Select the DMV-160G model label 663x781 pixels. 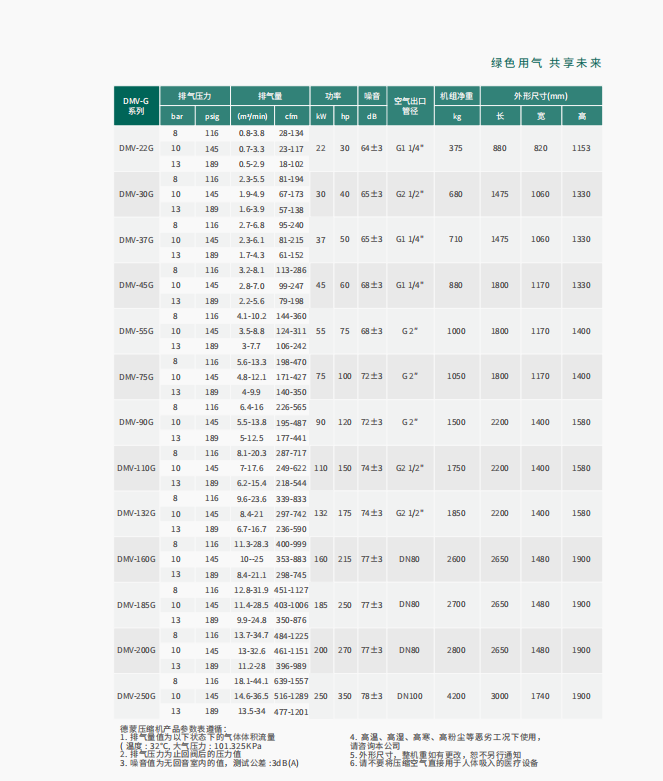tap(136, 559)
